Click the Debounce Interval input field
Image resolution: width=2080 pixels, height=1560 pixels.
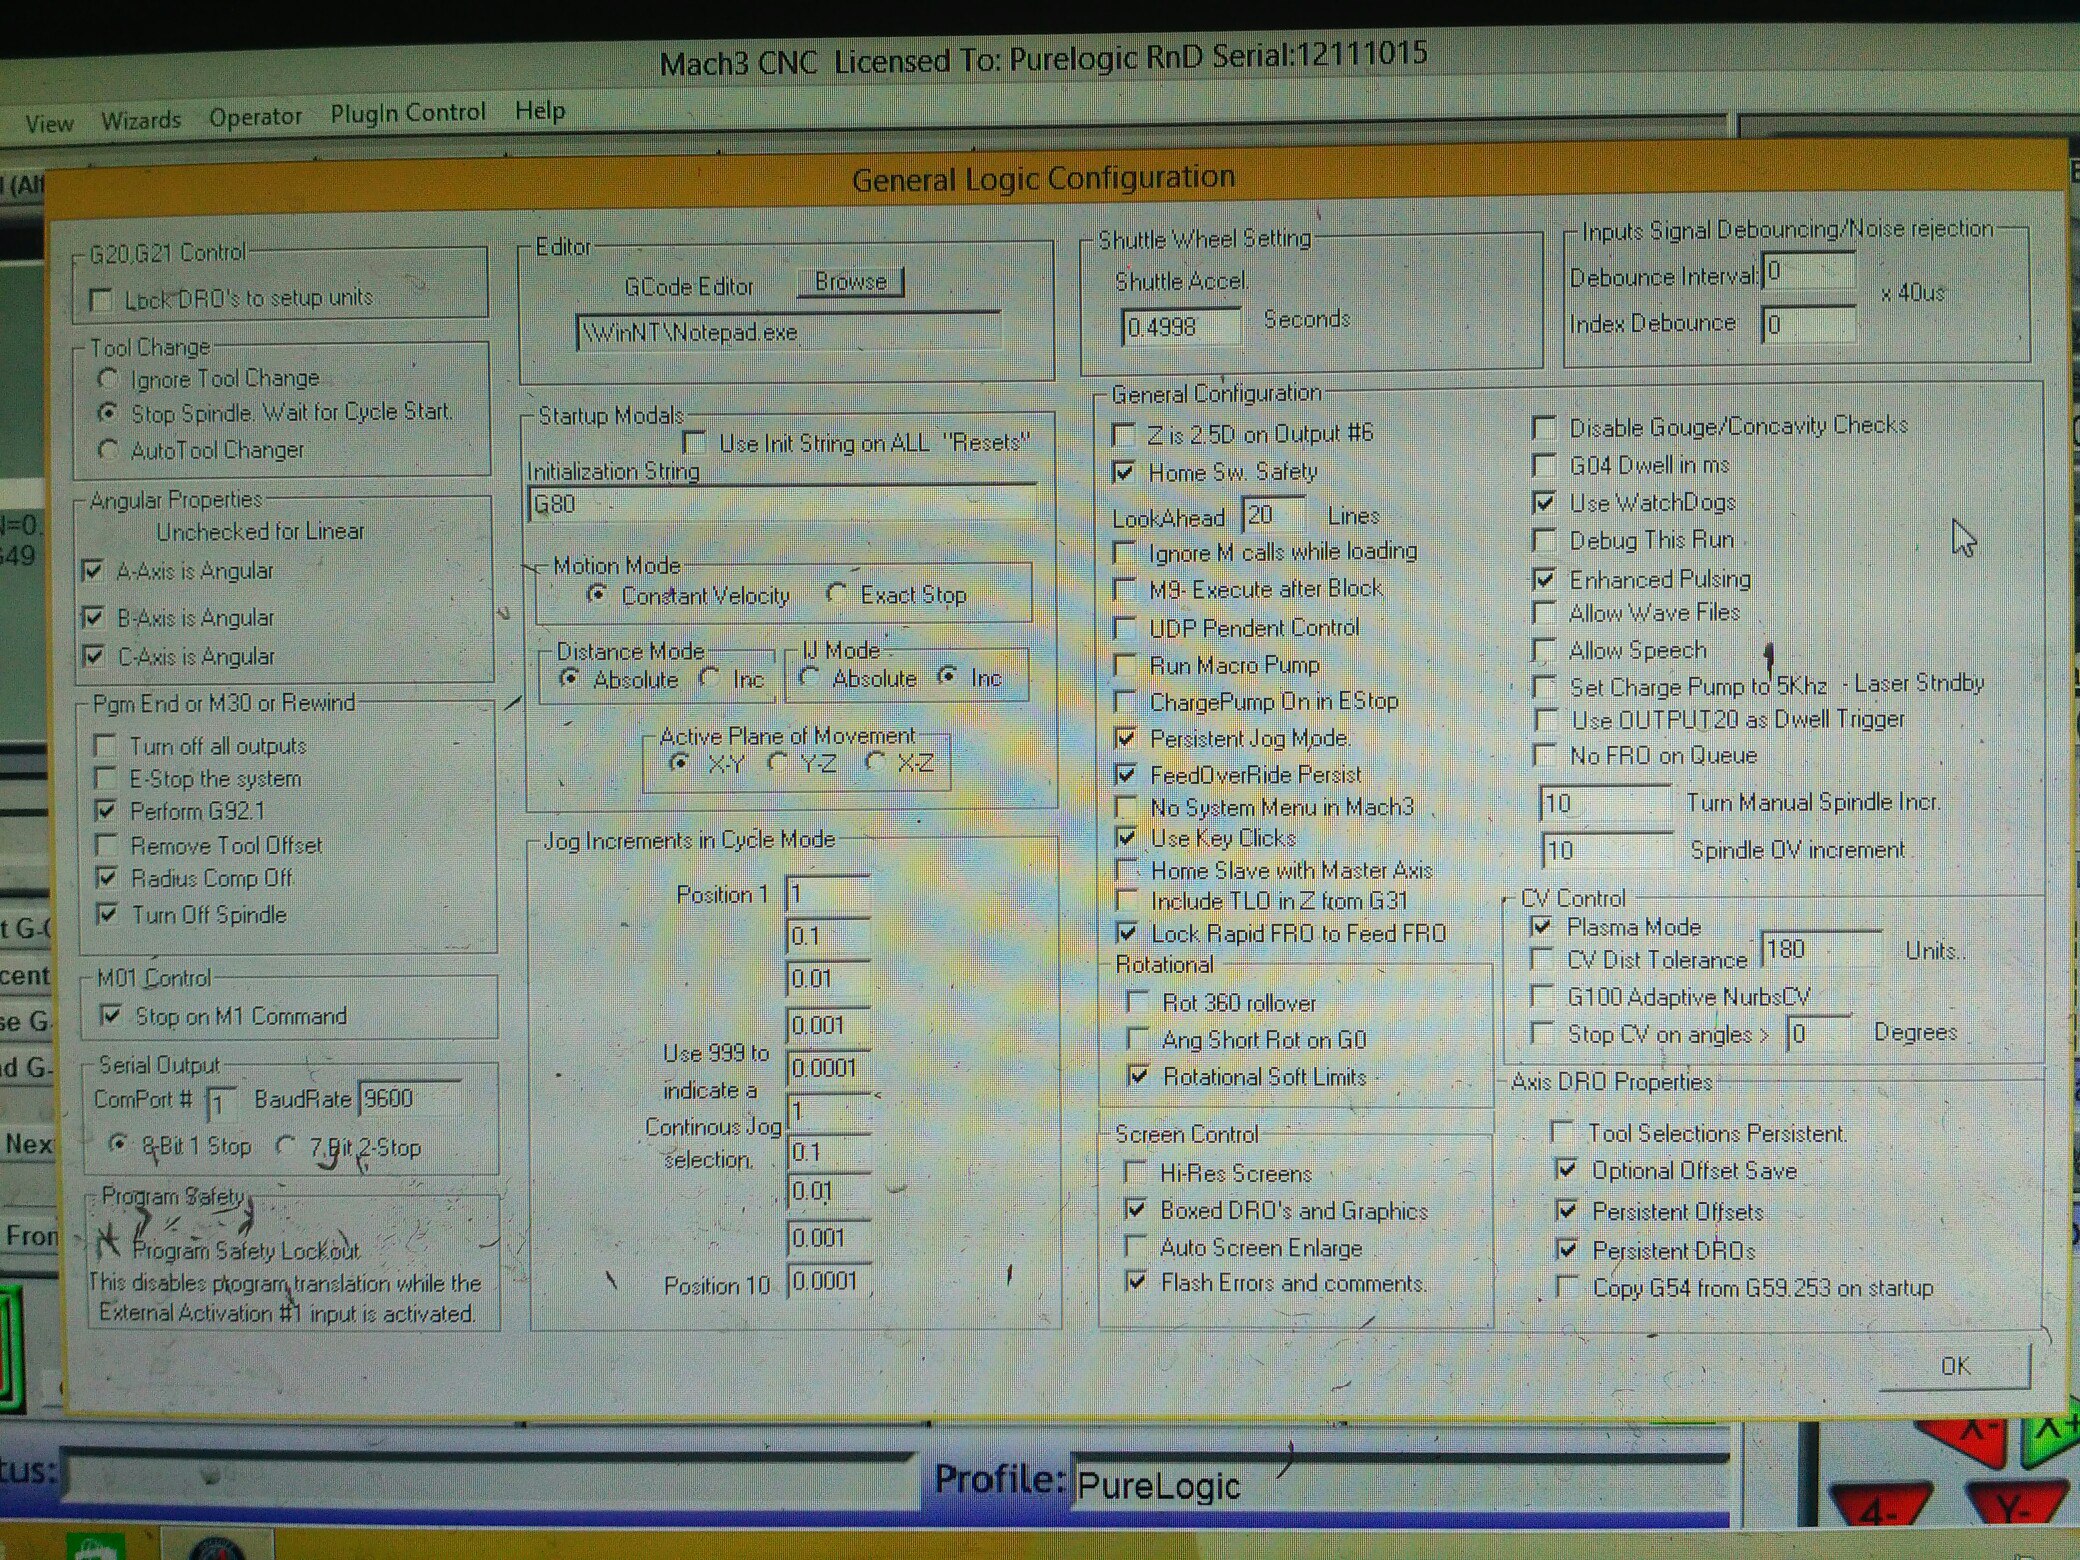click(x=1808, y=272)
